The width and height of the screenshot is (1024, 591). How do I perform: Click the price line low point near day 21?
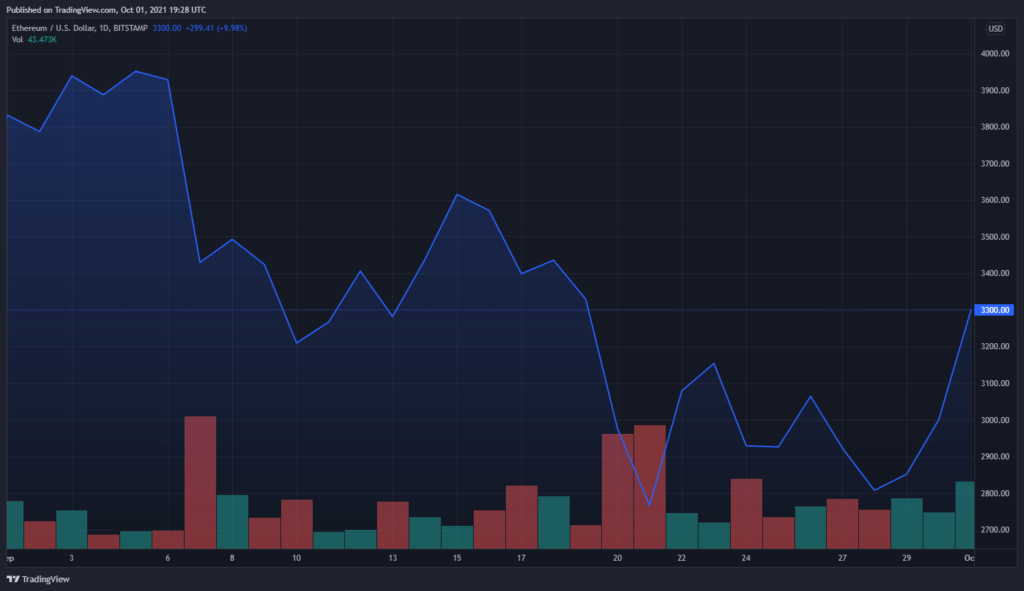pyautogui.click(x=649, y=505)
